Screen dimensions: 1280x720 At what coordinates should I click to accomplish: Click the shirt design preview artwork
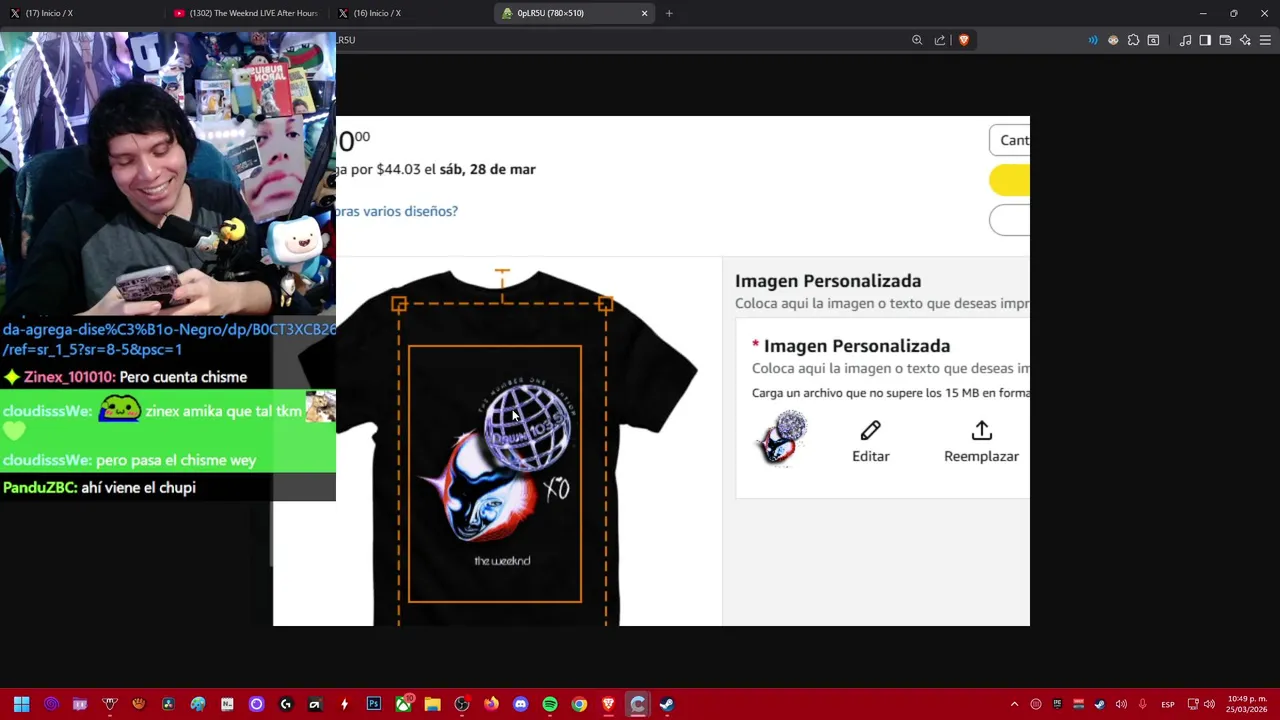[x=495, y=474]
